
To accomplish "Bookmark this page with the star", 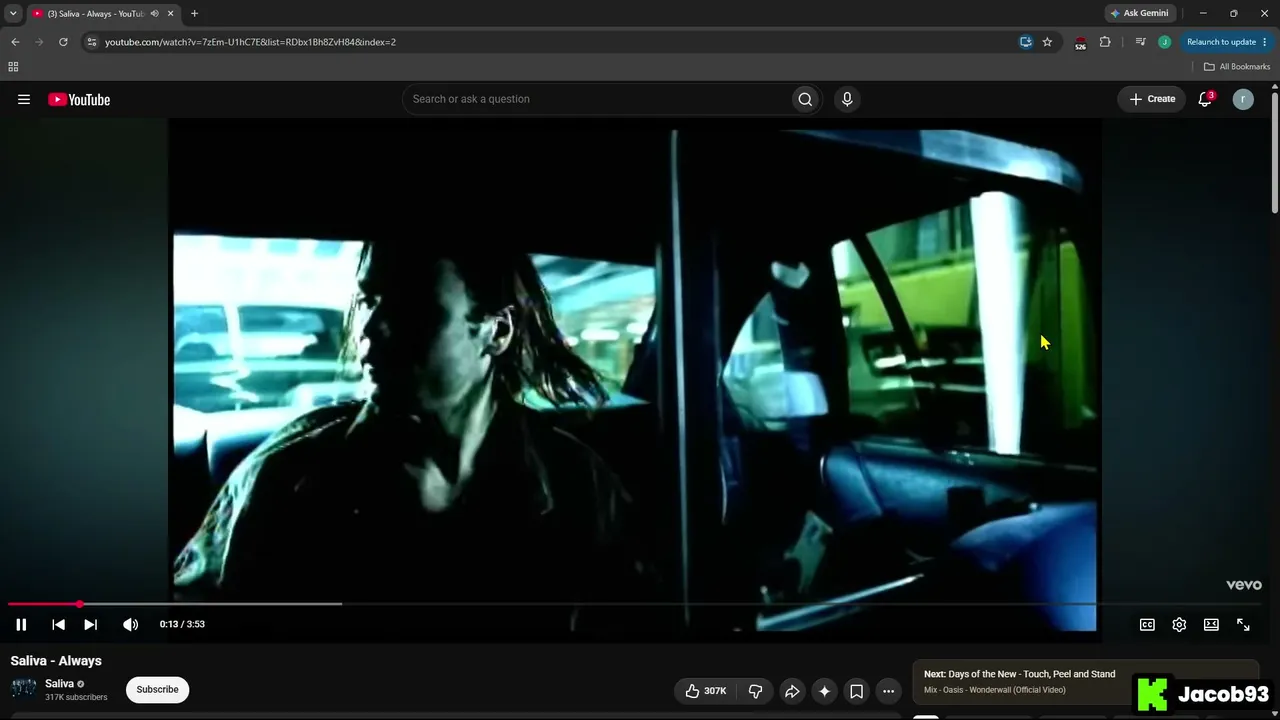I will [x=1047, y=42].
